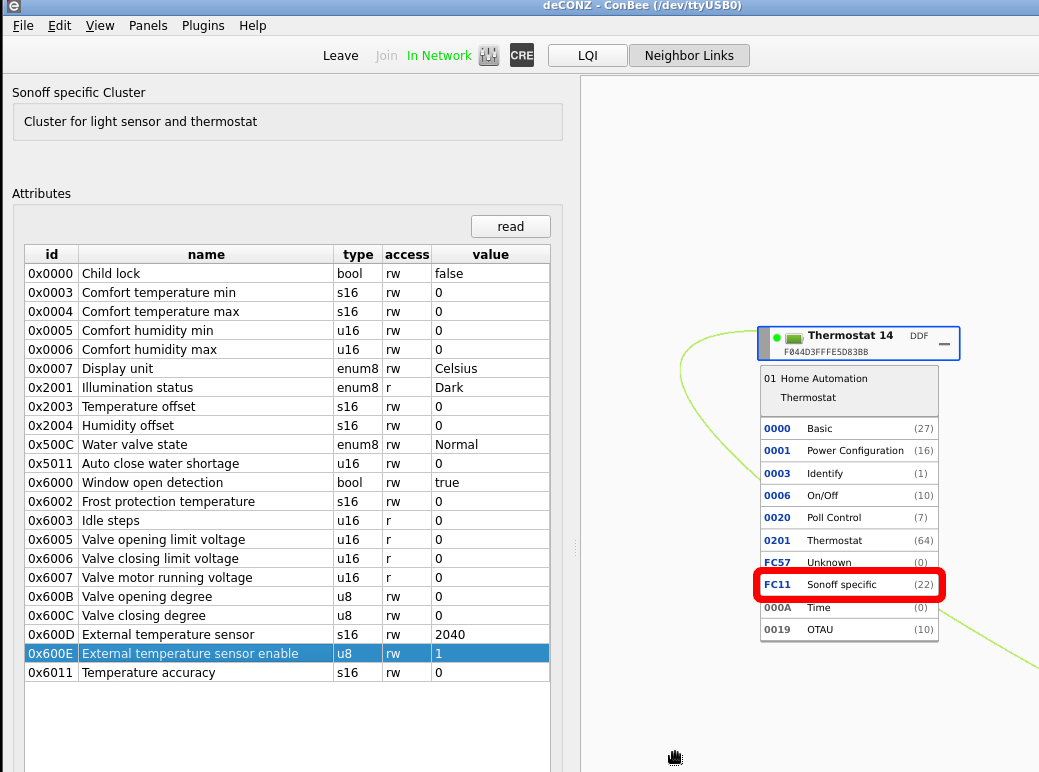
Task: Open the 000A Time cluster
Action: 849,608
